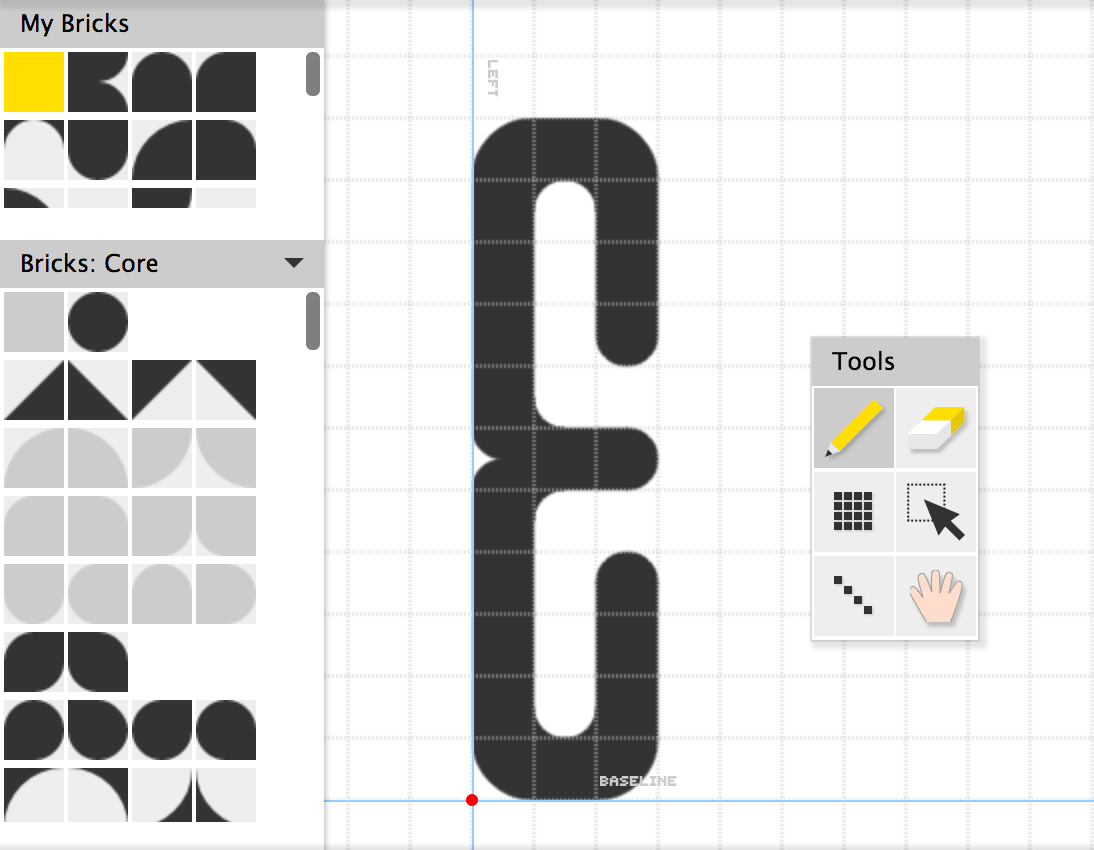Click the BASELINE guide label

pos(637,781)
